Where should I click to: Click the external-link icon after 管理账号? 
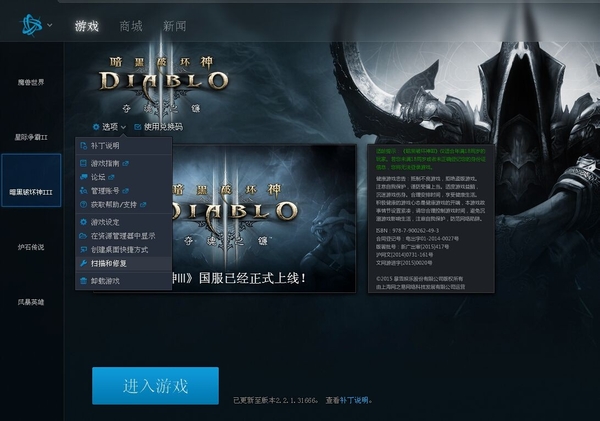point(126,191)
